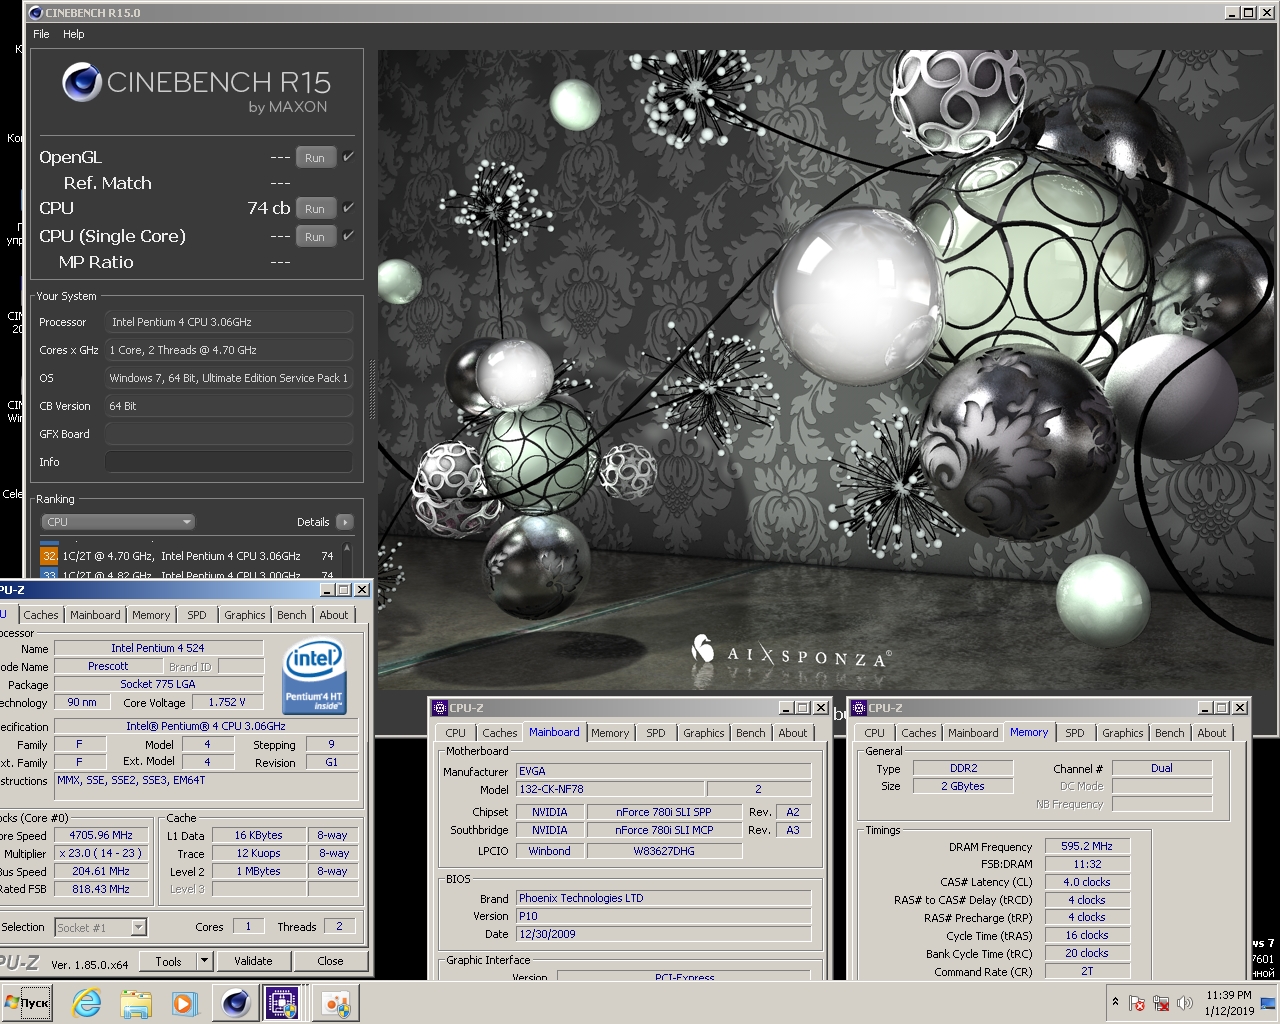Image resolution: width=1280 pixels, height=1024 pixels.
Task: Click Core Voltage value 1.752 V
Action: pos(227,702)
